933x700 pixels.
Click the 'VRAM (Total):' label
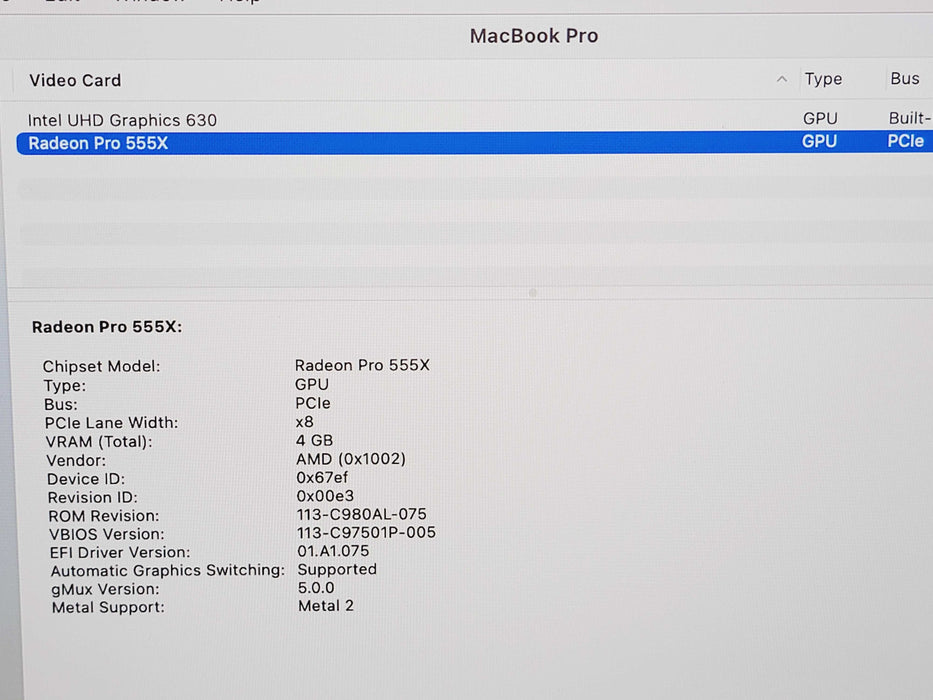(99, 442)
